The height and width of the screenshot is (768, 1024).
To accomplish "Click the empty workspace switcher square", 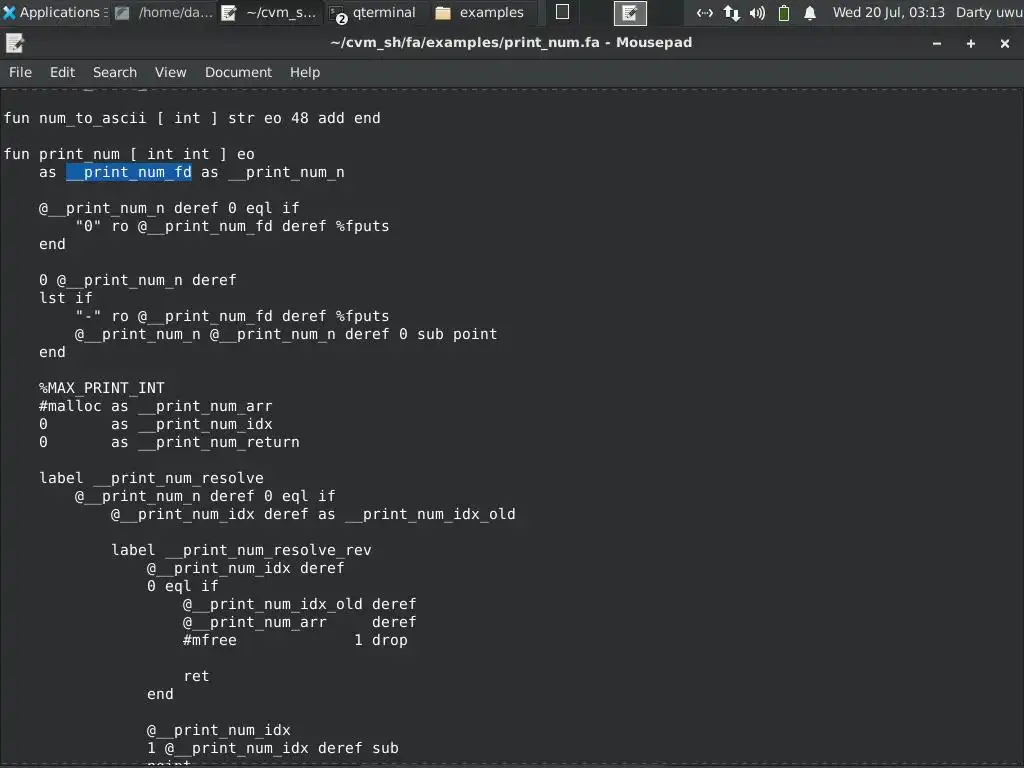I will pyautogui.click(x=562, y=12).
